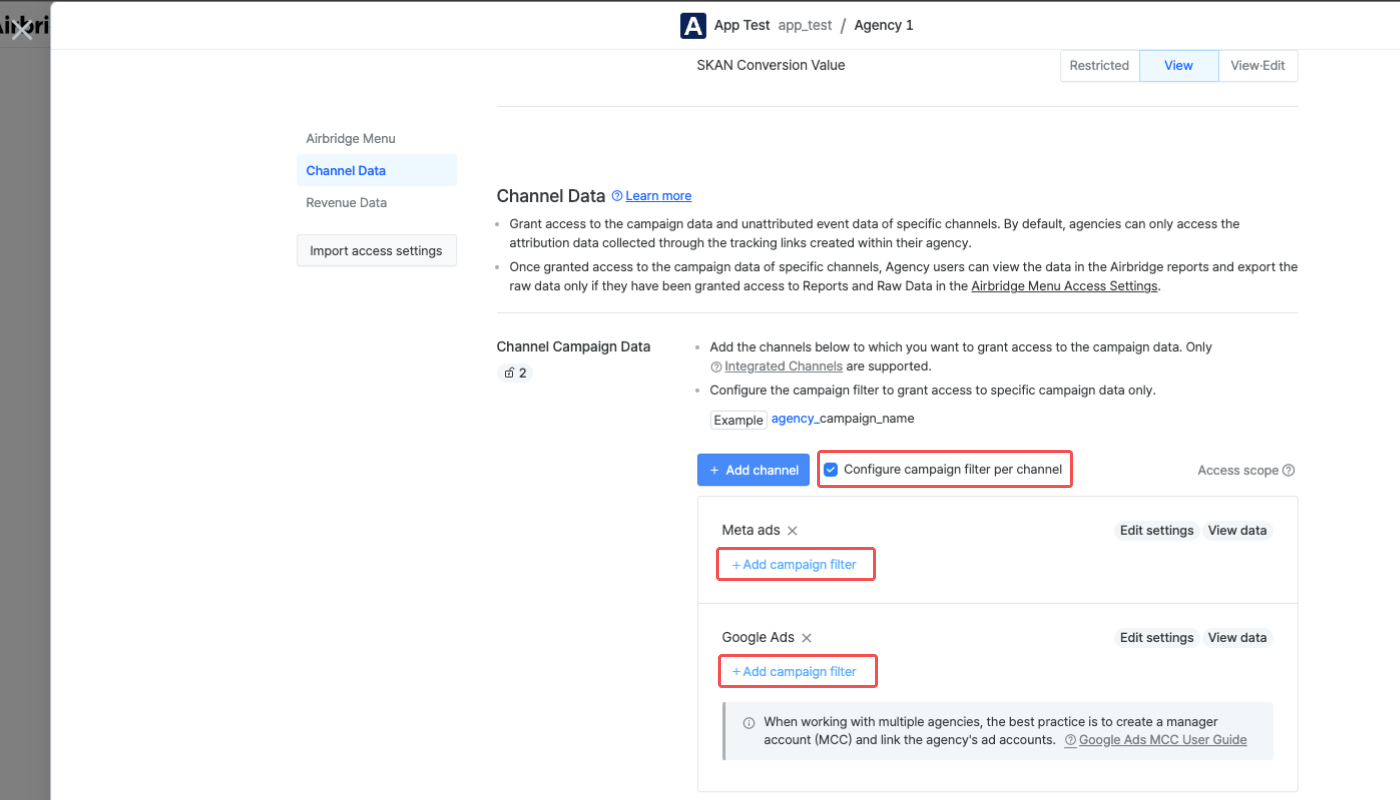Open Edit settings for Google Ads
Viewport: 1400px width, 800px height.
[1157, 637]
